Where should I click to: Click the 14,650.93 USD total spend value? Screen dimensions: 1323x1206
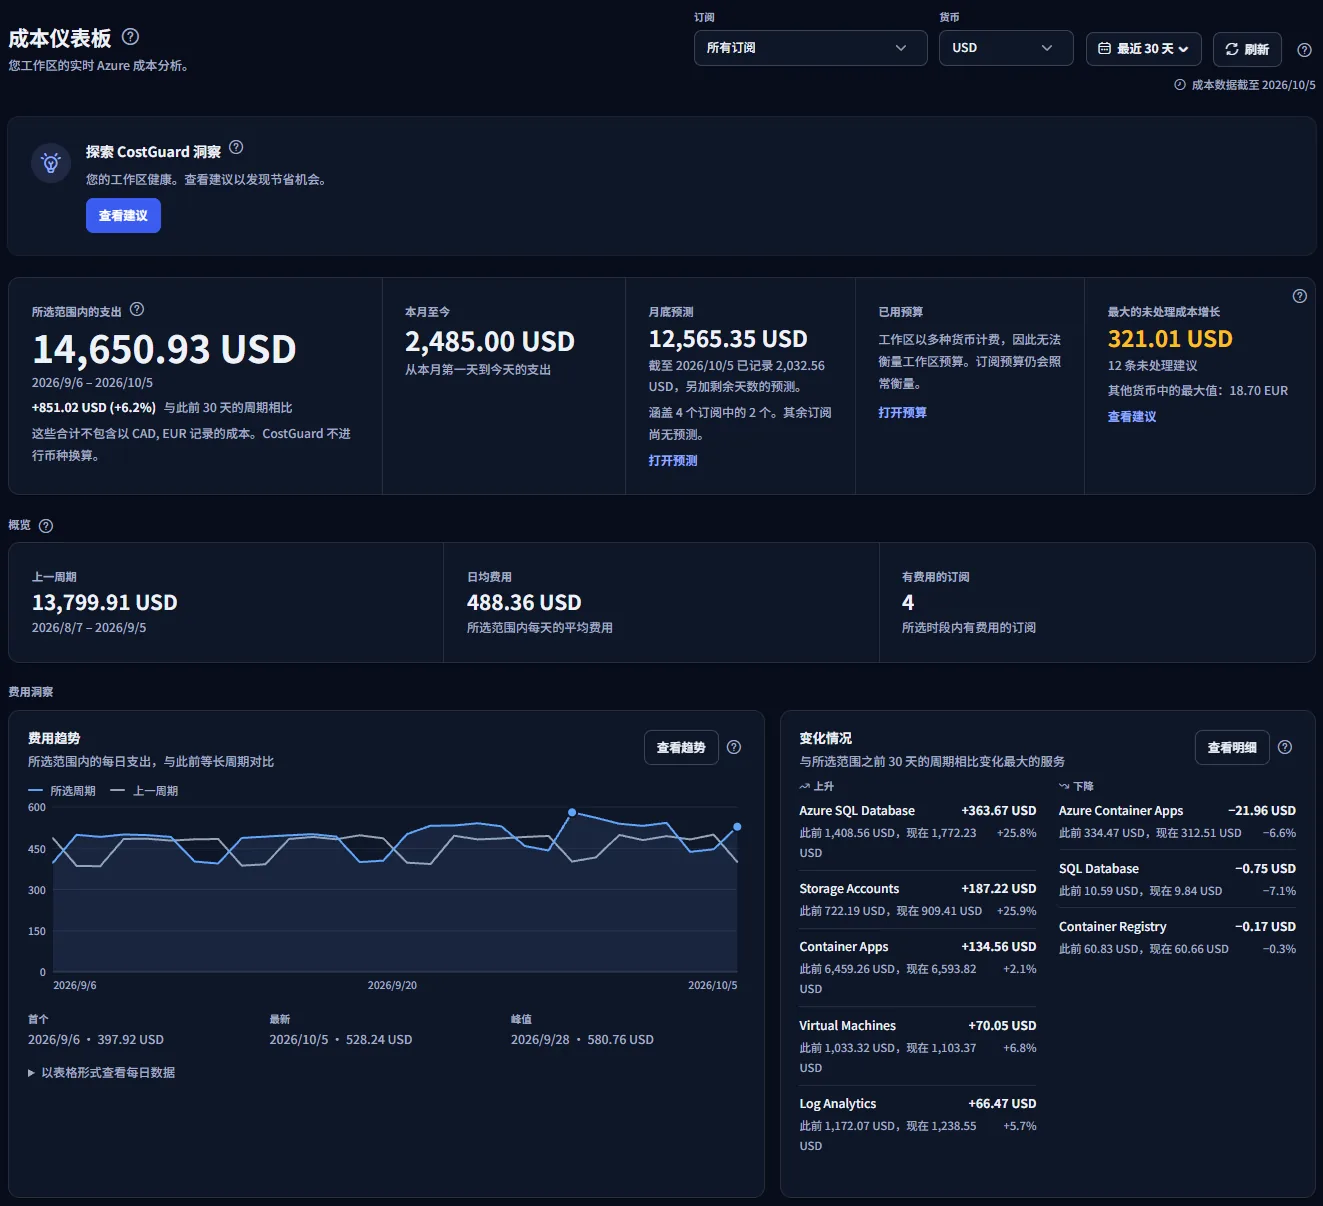coord(165,350)
